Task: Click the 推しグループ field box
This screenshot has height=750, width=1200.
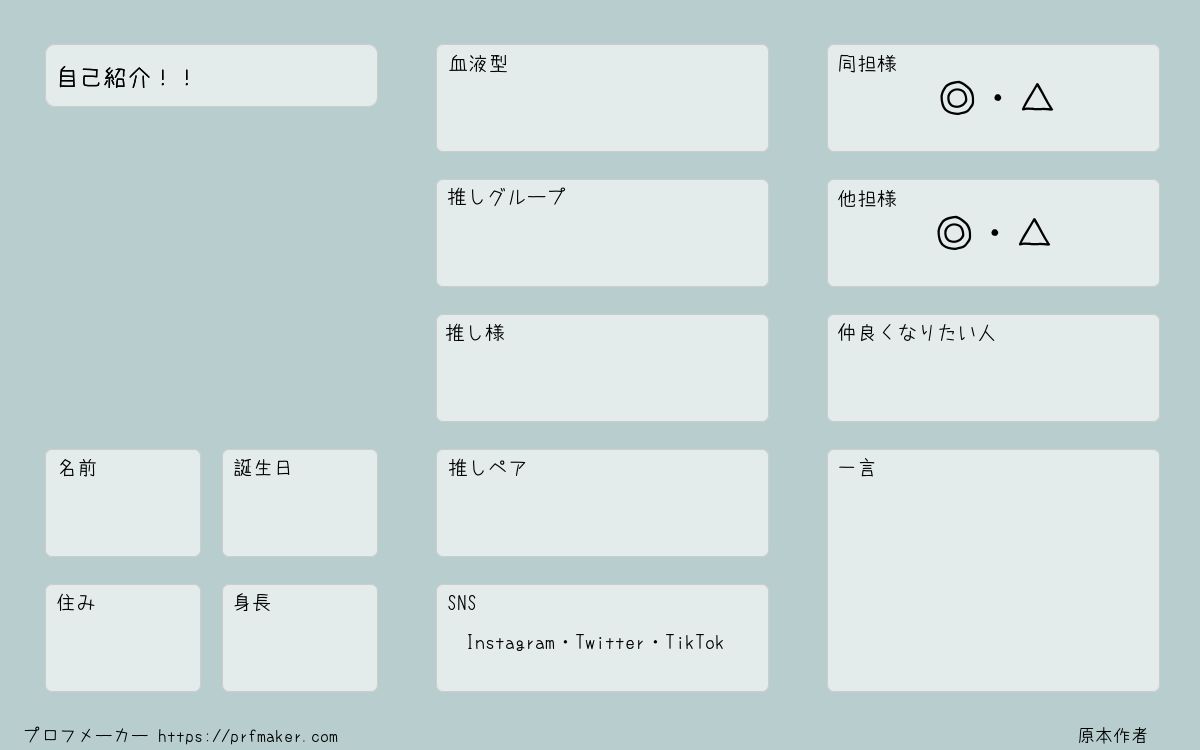Action: tap(602, 233)
